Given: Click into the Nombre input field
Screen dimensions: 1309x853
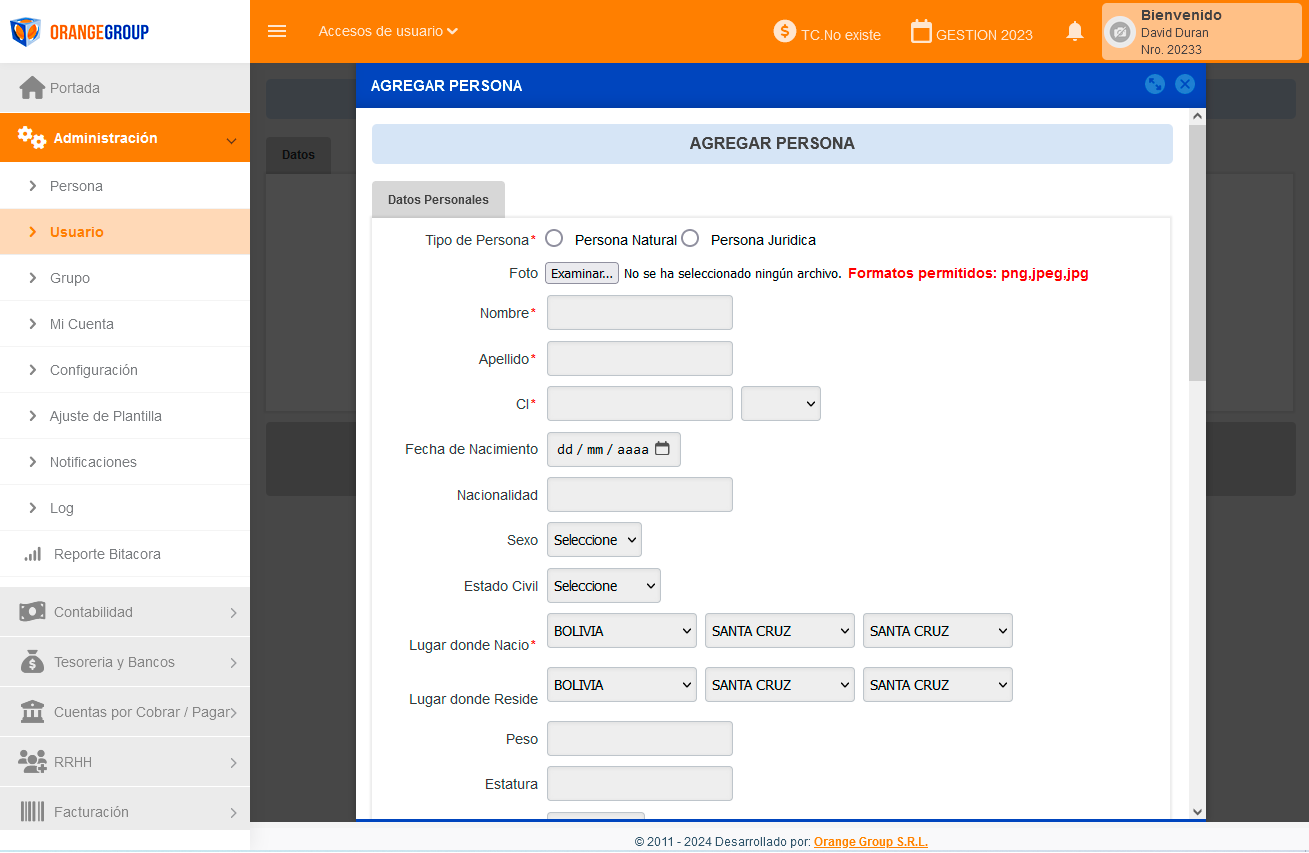Looking at the screenshot, I should (x=640, y=313).
